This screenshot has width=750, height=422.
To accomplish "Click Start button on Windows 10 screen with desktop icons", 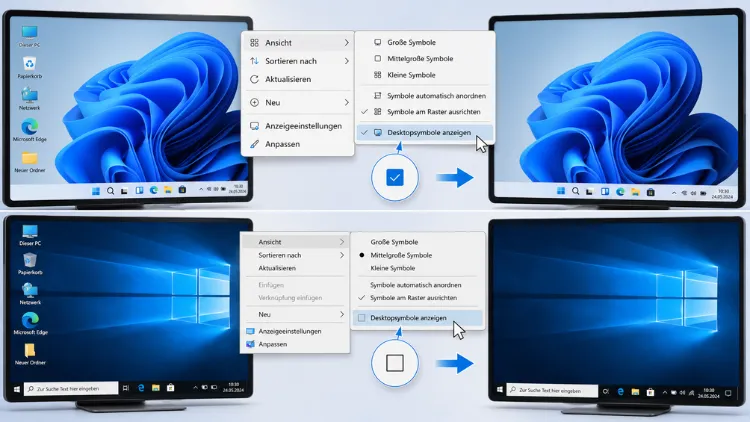I will pyautogui.click(x=17, y=389).
